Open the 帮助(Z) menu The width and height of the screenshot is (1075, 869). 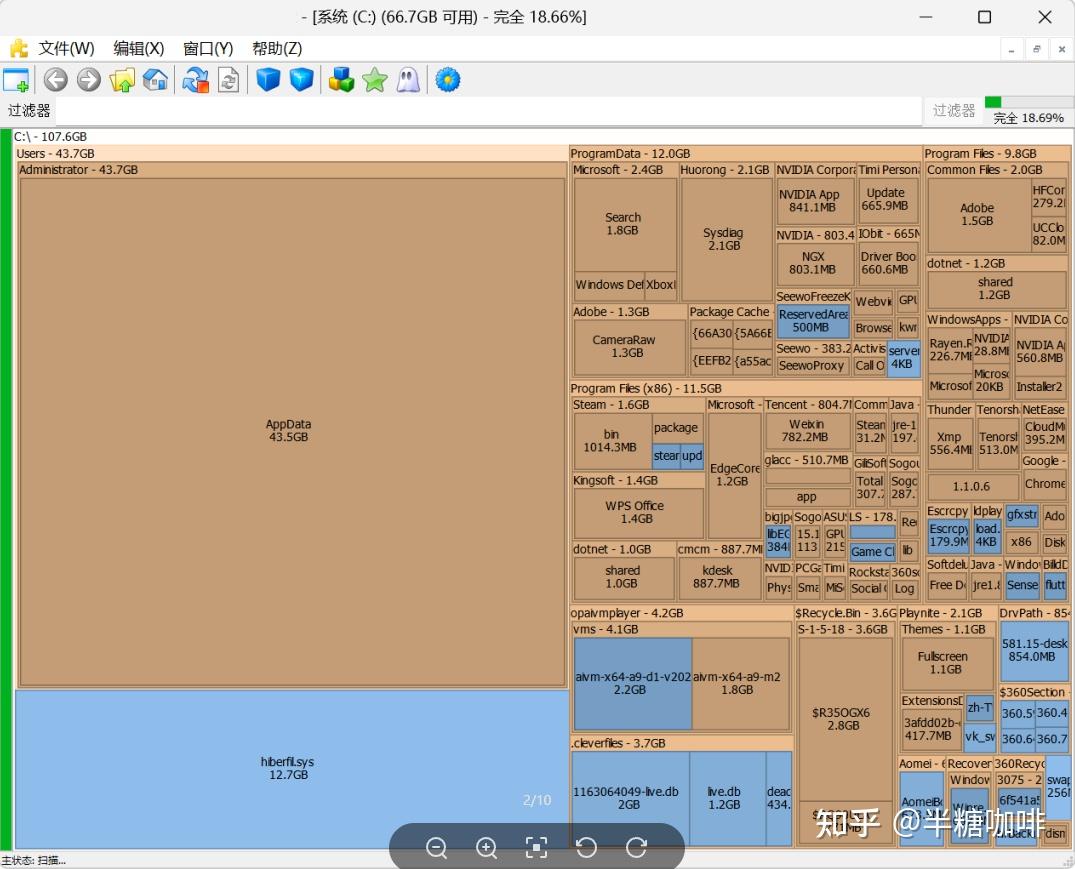(x=277, y=49)
